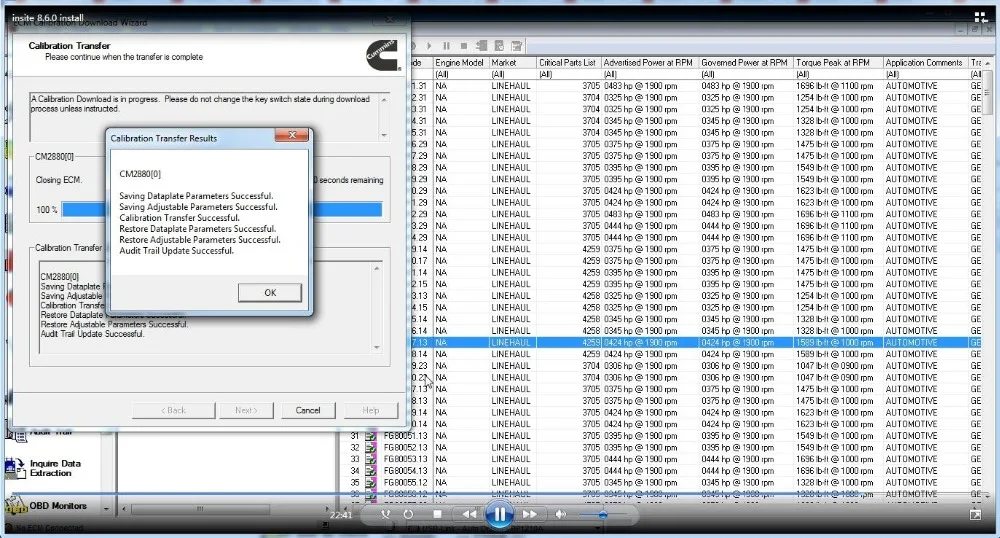This screenshot has width=1000, height=538.
Task: Click OK in Calibration Transfer Results dialog
Action: 270,293
